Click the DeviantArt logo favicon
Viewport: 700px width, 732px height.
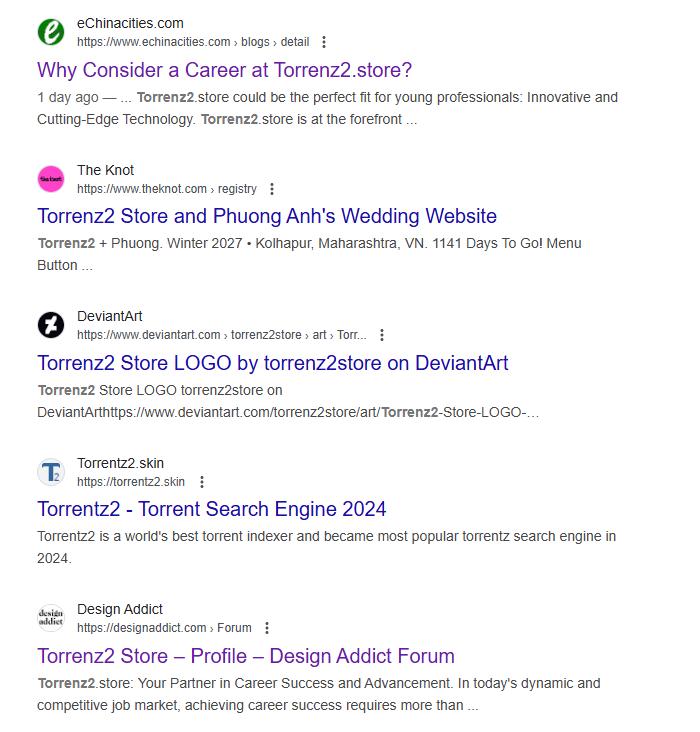pyautogui.click(x=51, y=325)
